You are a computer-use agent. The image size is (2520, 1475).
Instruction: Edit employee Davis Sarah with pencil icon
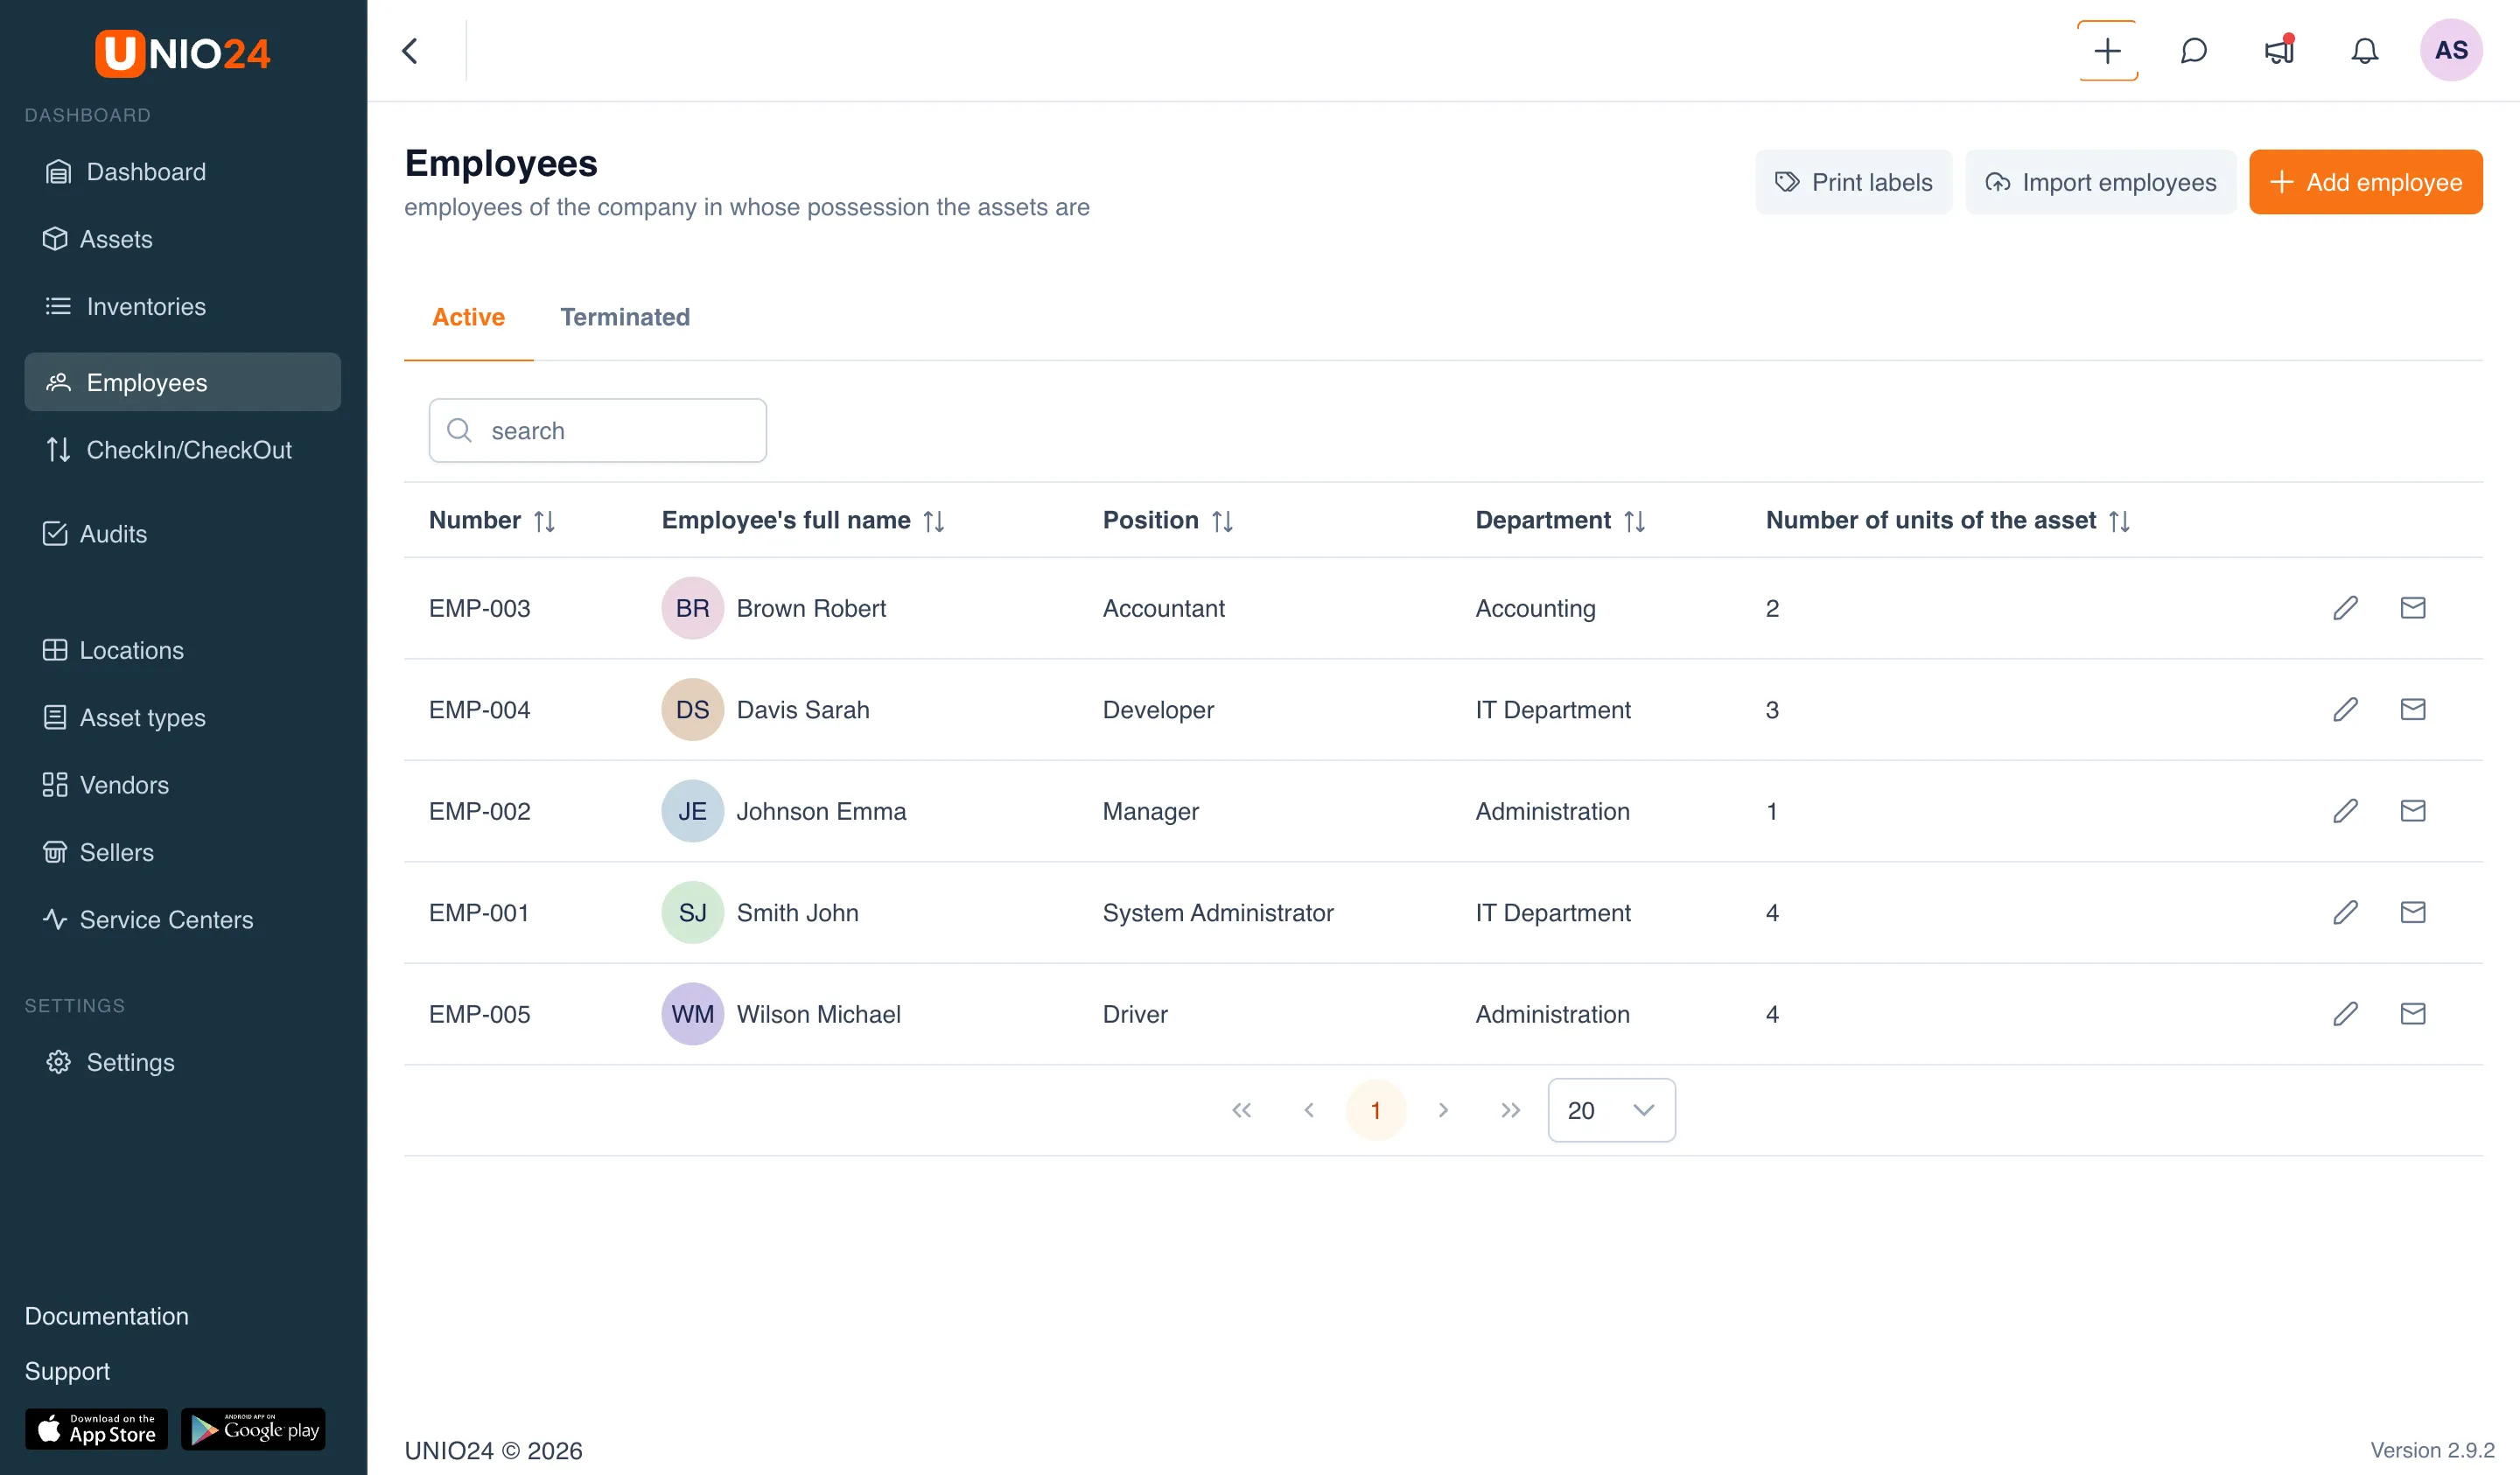click(x=2345, y=709)
